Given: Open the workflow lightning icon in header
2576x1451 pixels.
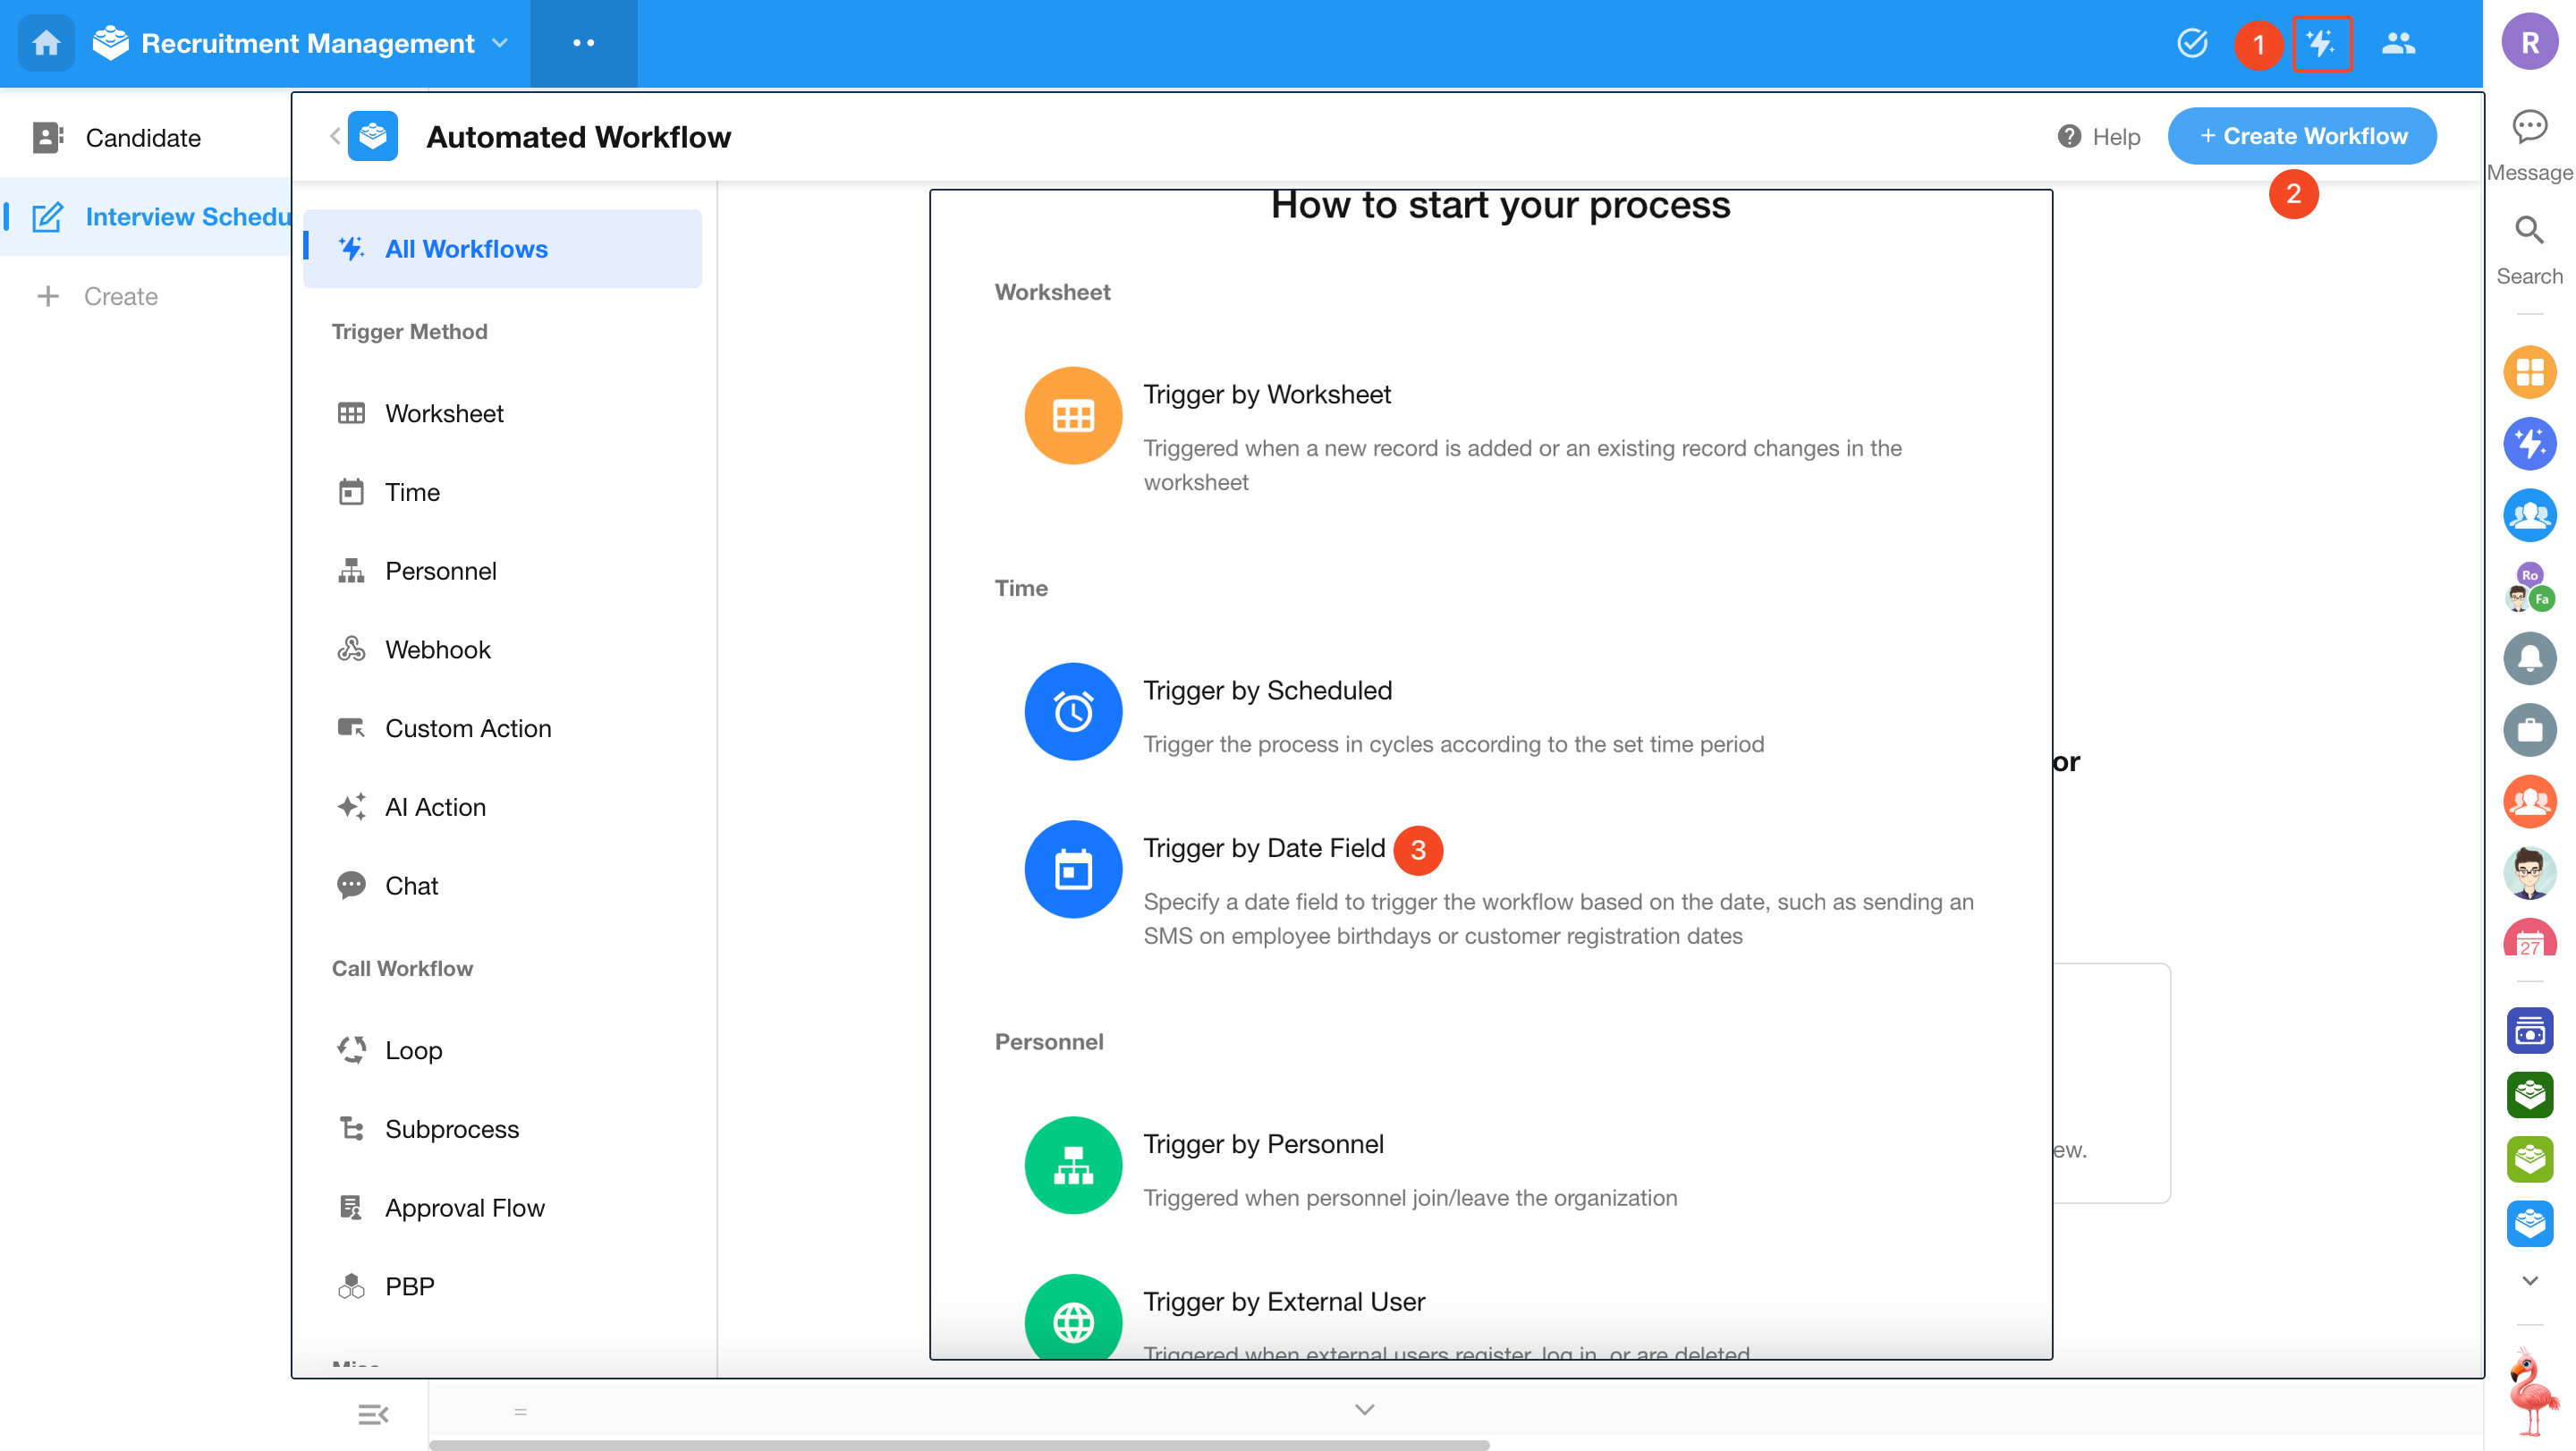Looking at the screenshot, I should coord(2321,43).
